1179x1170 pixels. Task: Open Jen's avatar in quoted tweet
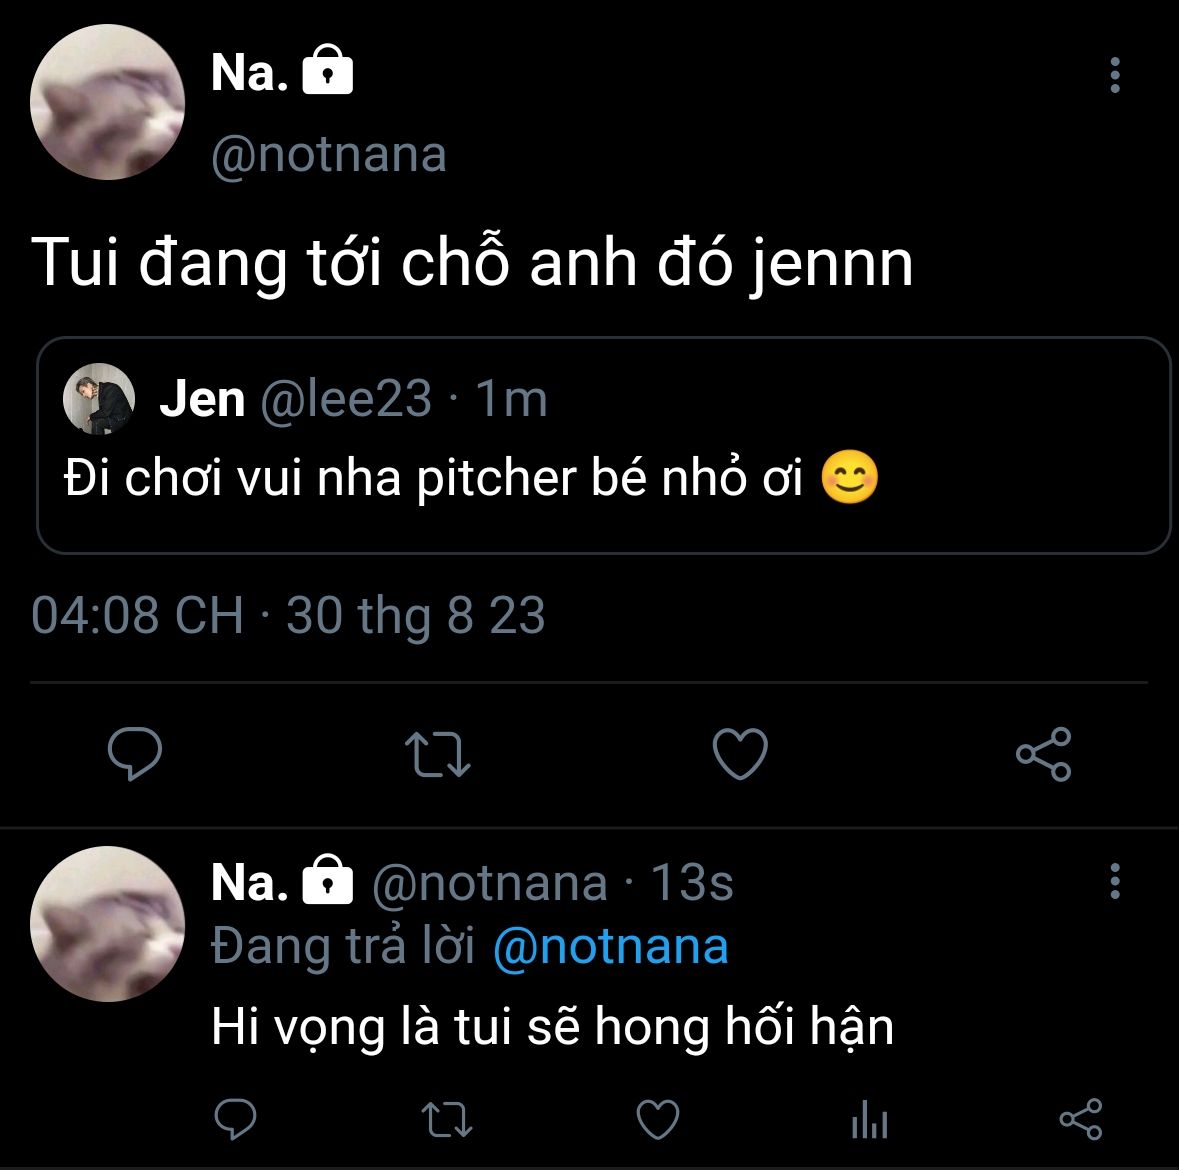99,398
